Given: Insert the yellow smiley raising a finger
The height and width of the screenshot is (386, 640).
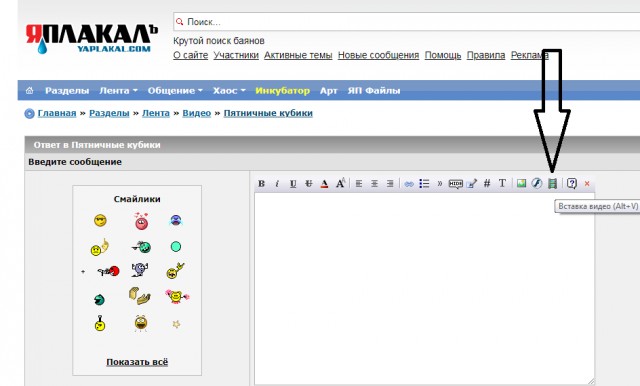Looking at the screenshot, I should (99, 247).
